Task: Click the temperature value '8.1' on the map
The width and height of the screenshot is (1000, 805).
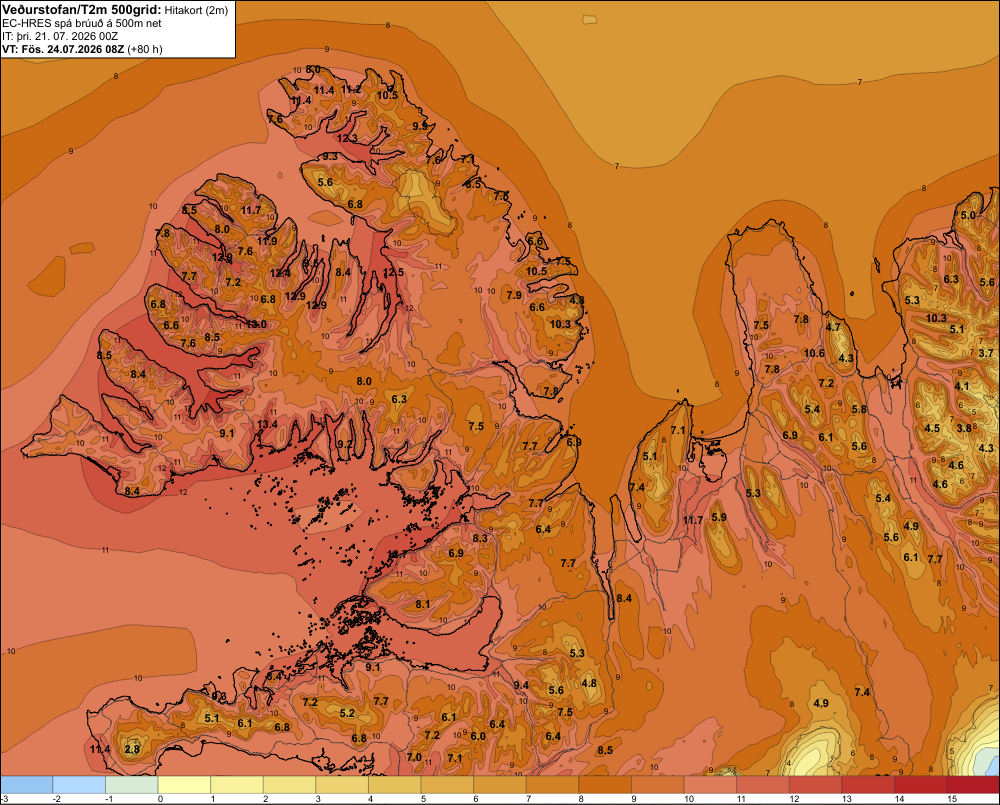Action: coord(422,604)
